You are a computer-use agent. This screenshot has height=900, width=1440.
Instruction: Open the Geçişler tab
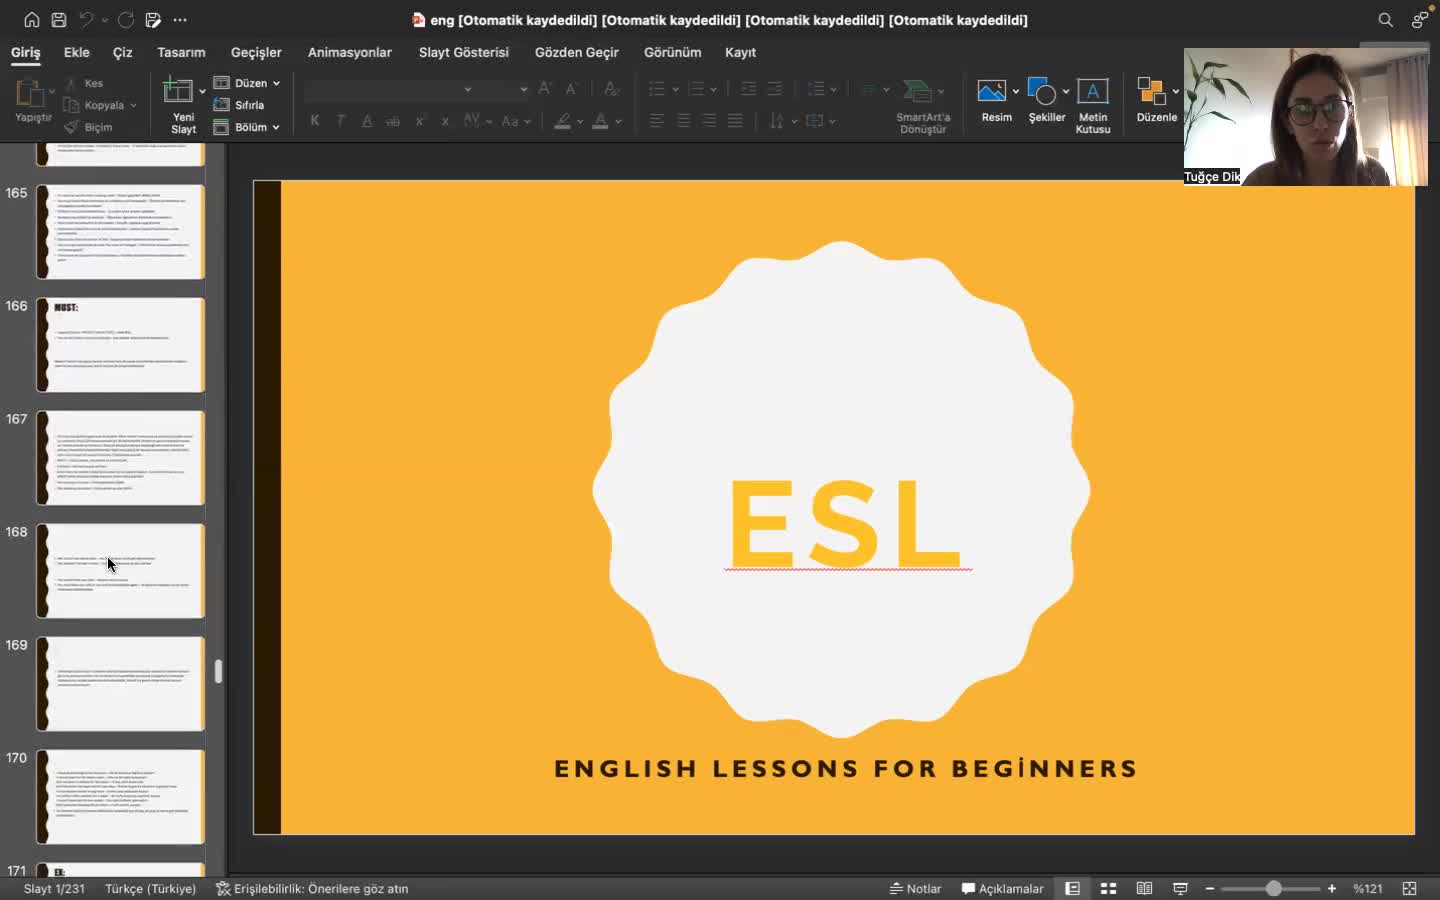point(256,52)
